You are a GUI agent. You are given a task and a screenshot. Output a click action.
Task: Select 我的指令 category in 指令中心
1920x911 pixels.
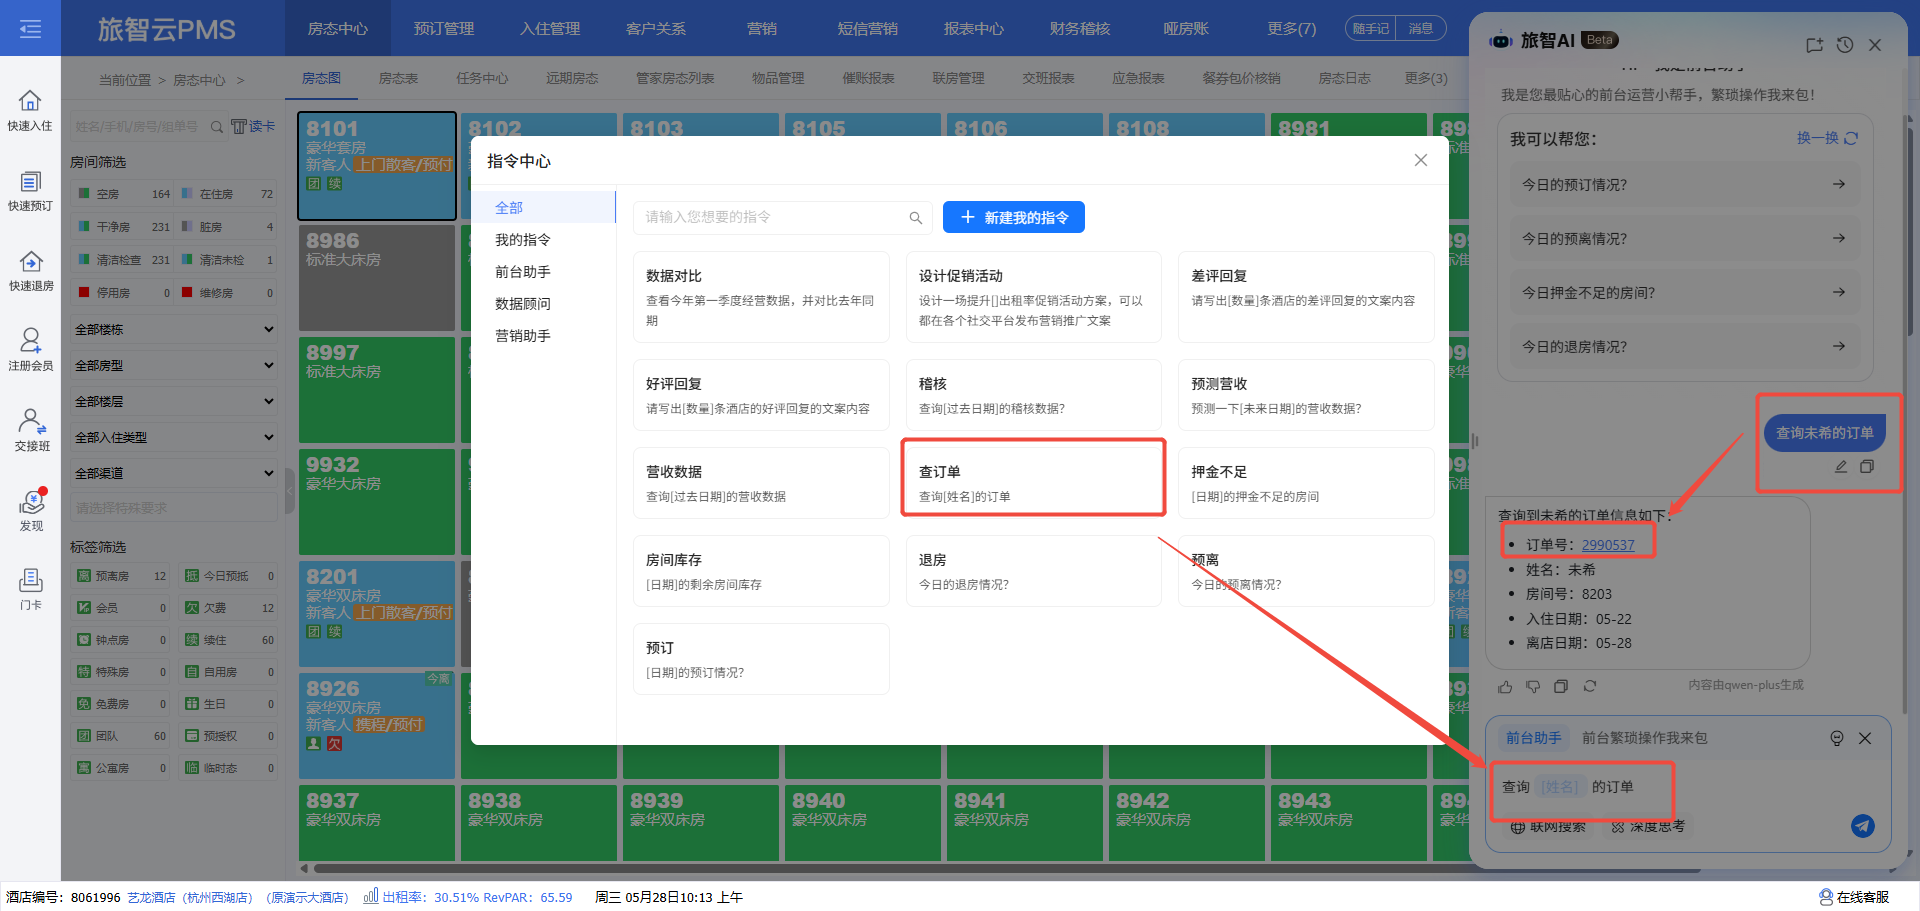(523, 240)
